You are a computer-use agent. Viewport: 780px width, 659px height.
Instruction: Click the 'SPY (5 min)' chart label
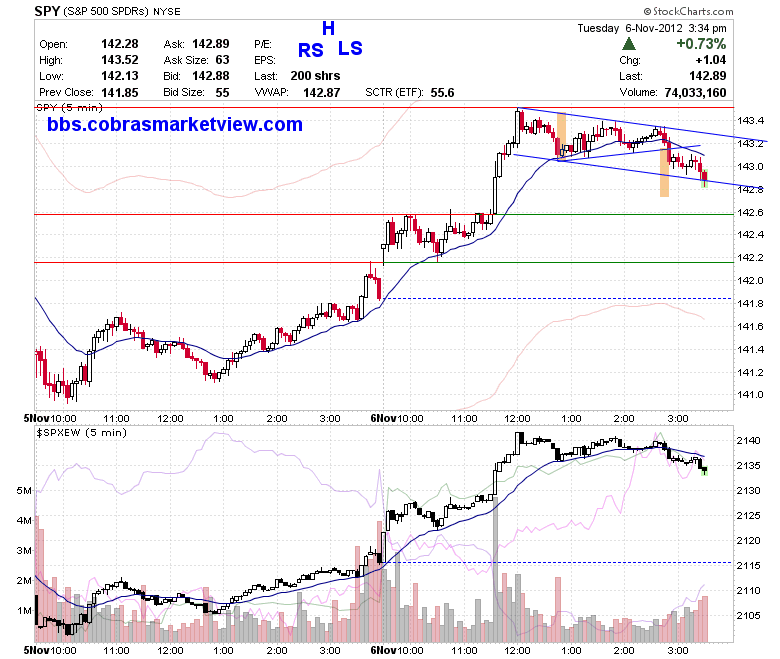point(70,107)
